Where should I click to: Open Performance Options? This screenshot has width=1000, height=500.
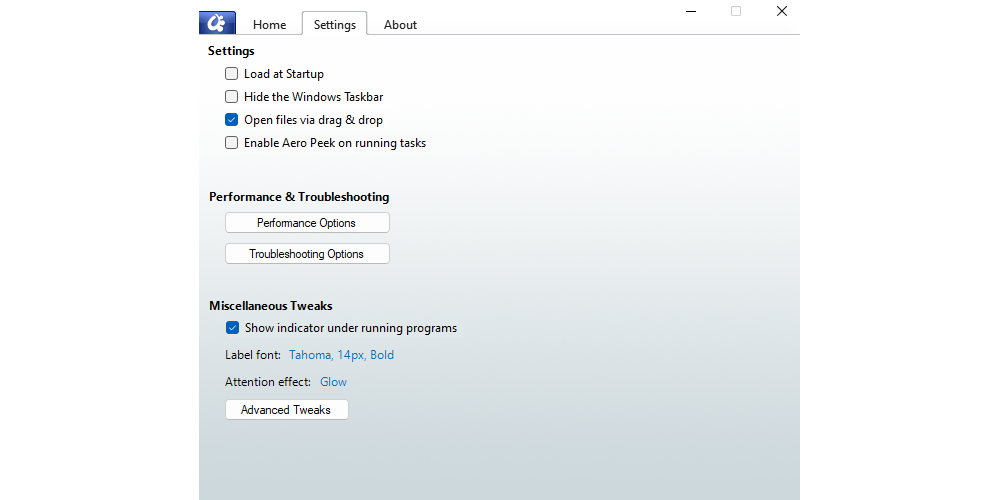[307, 223]
